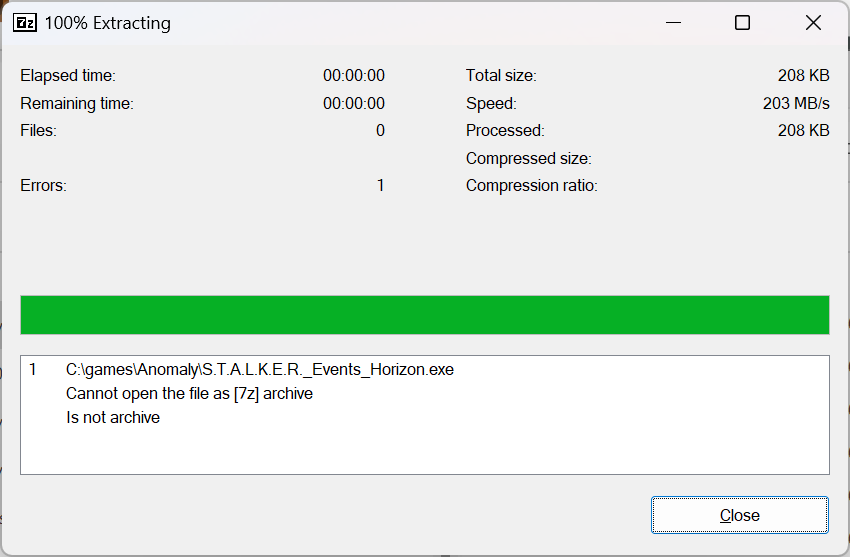Viewport: 850px width, 557px height.
Task: Click the Errors count value 1
Action: pos(381,185)
